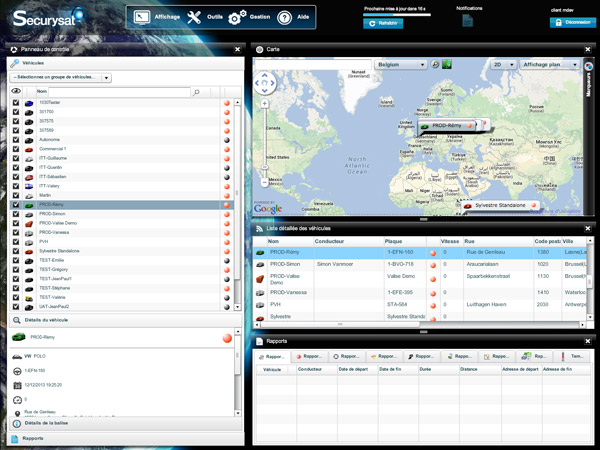Click the Aide question mark icon
Screen dimensions: 600x450
[285, 18]
